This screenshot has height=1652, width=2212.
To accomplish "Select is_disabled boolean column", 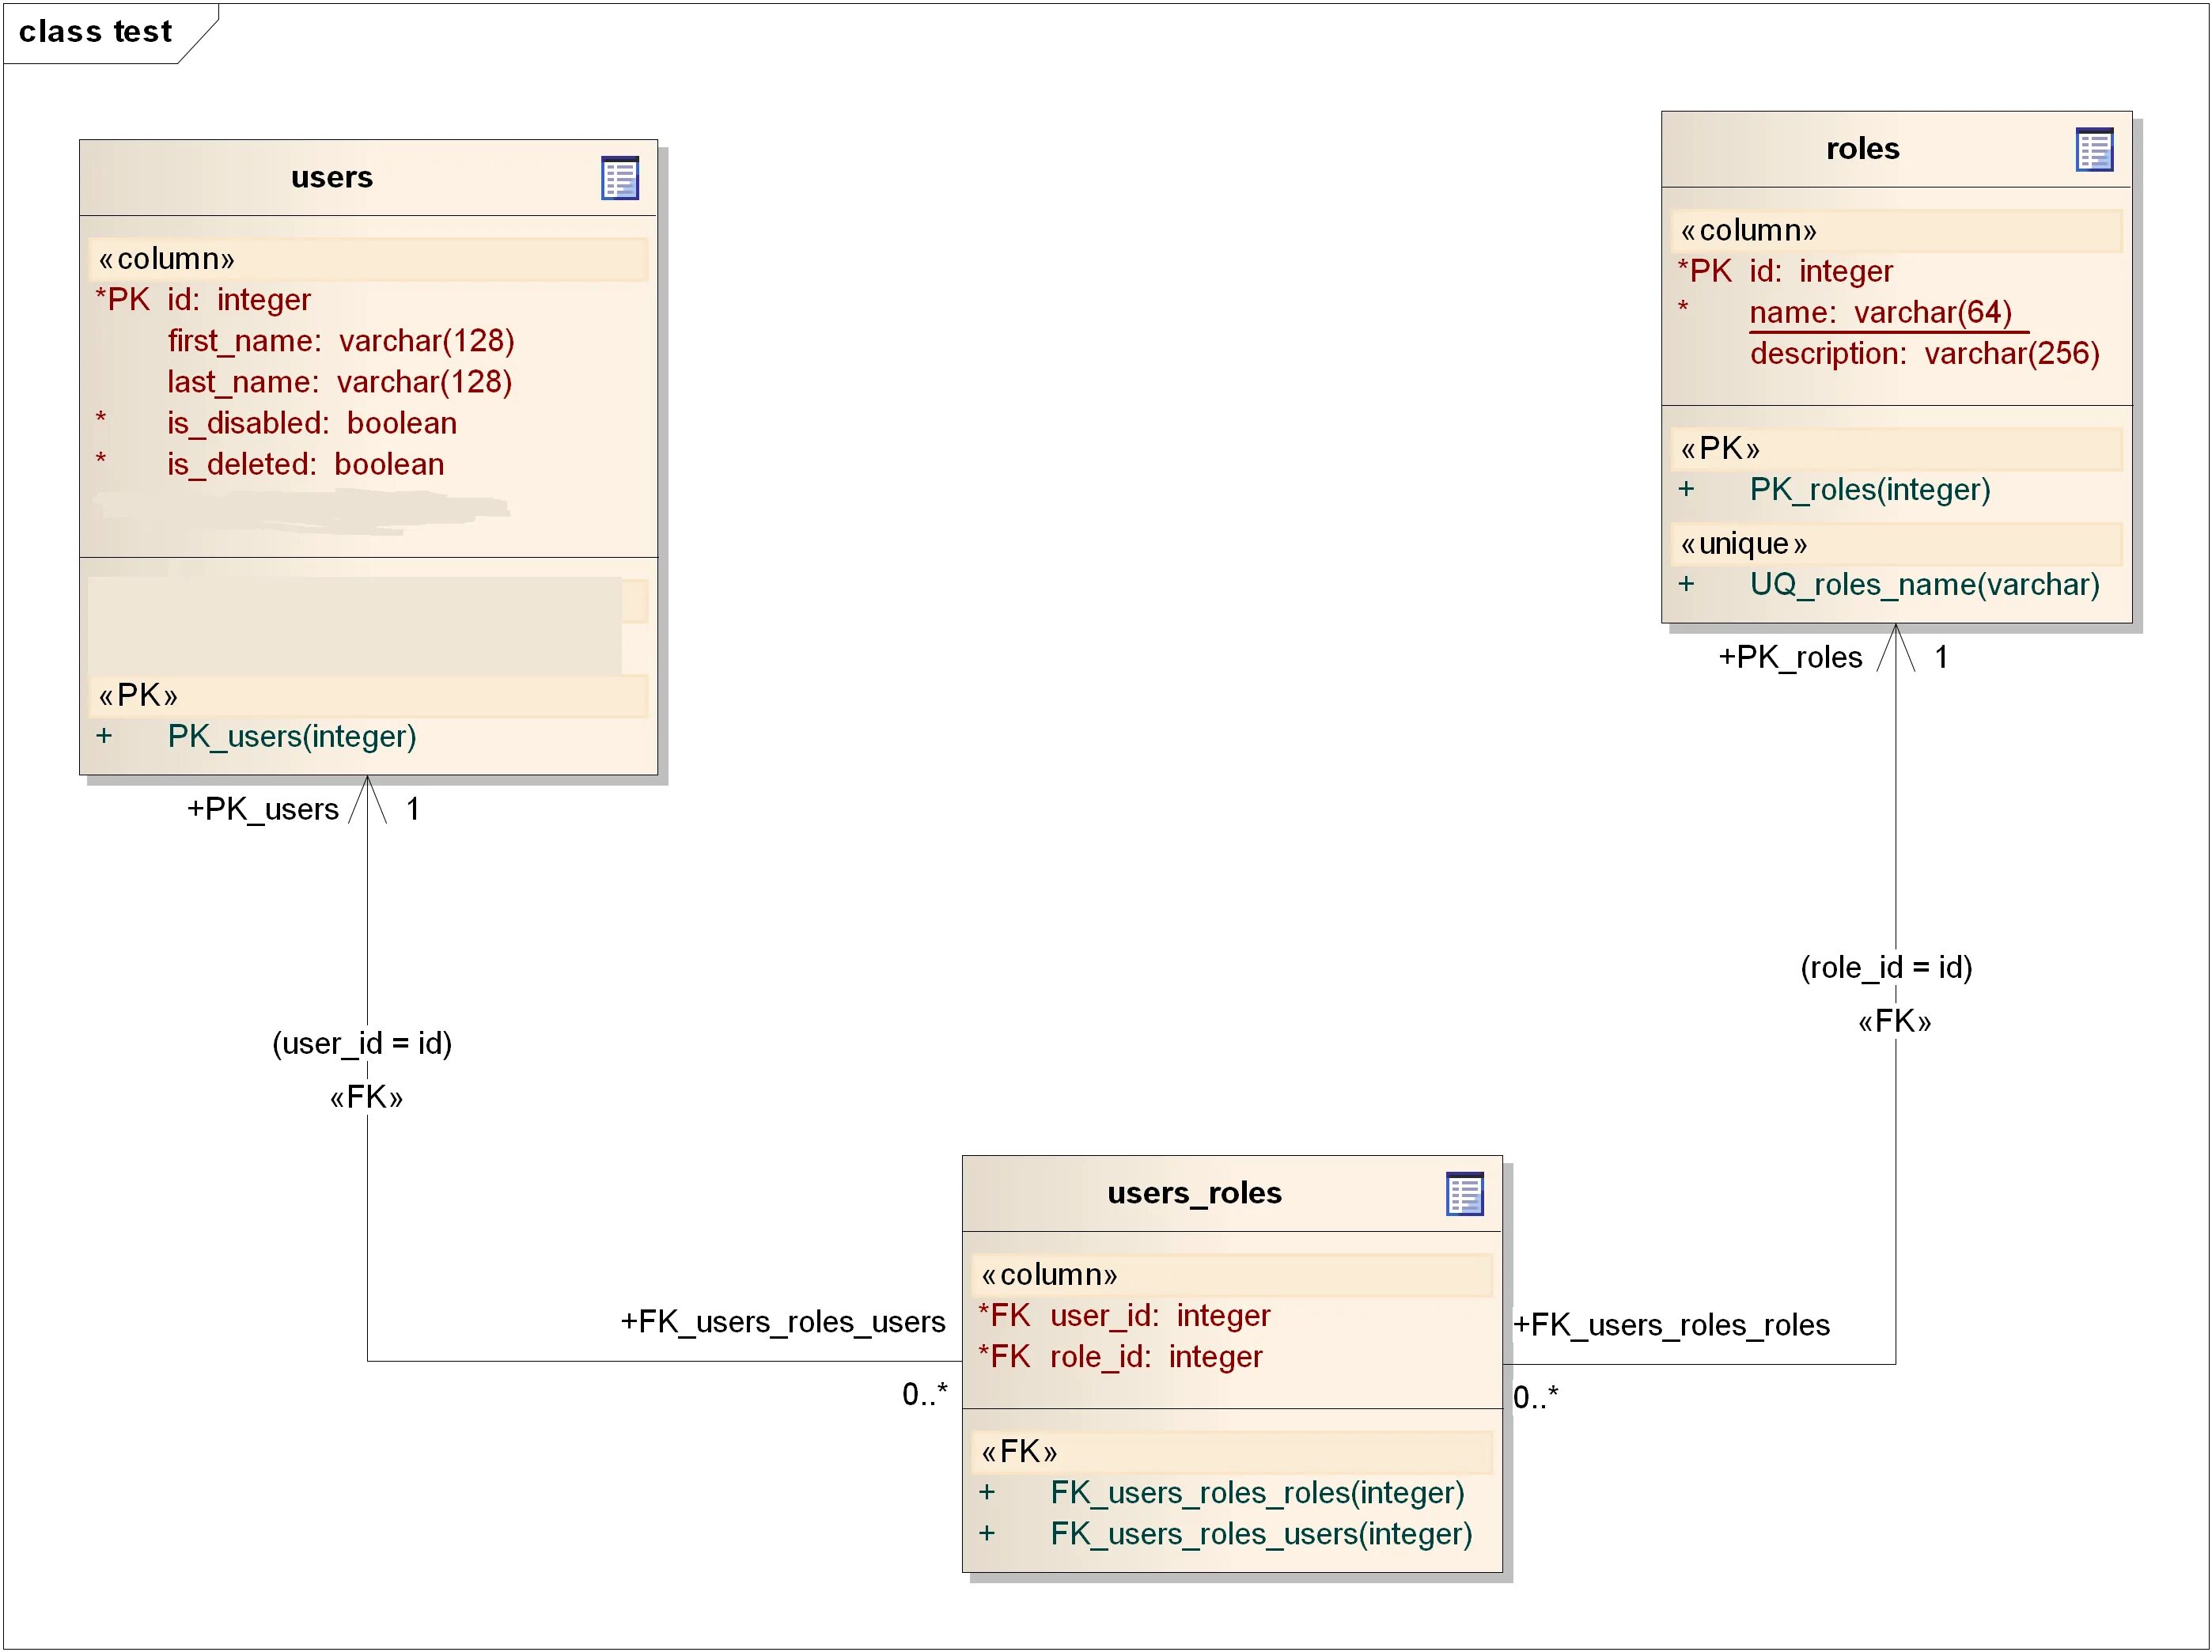I will [311, 423].
